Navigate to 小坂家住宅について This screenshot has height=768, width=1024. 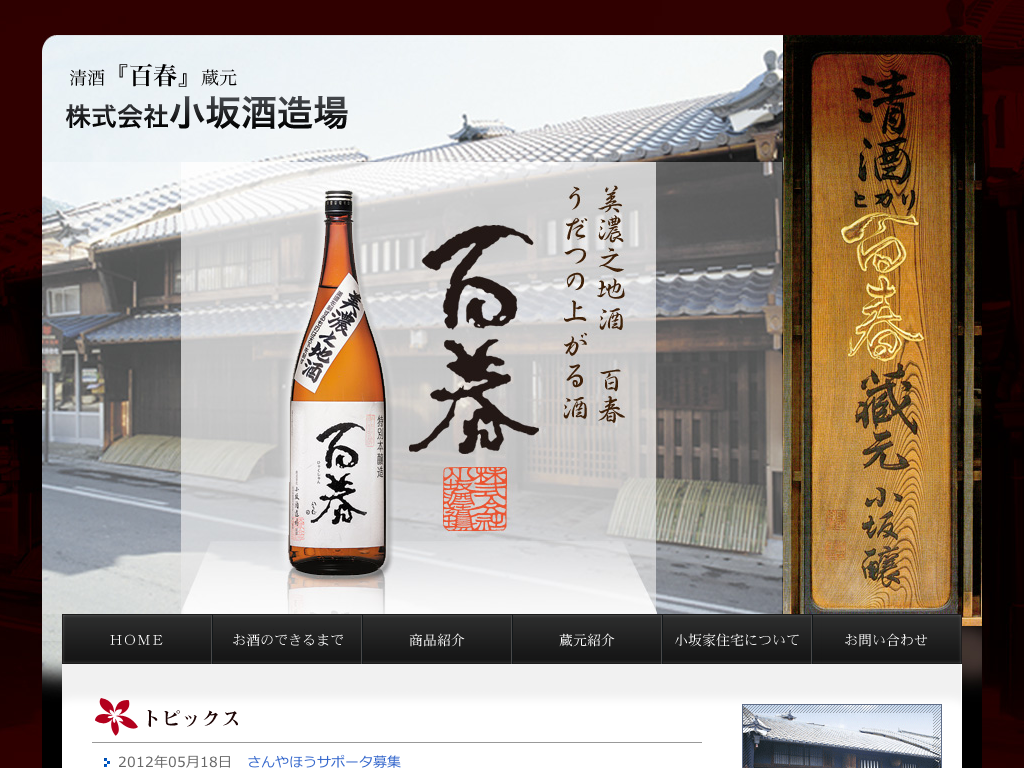tap(737, 640)
